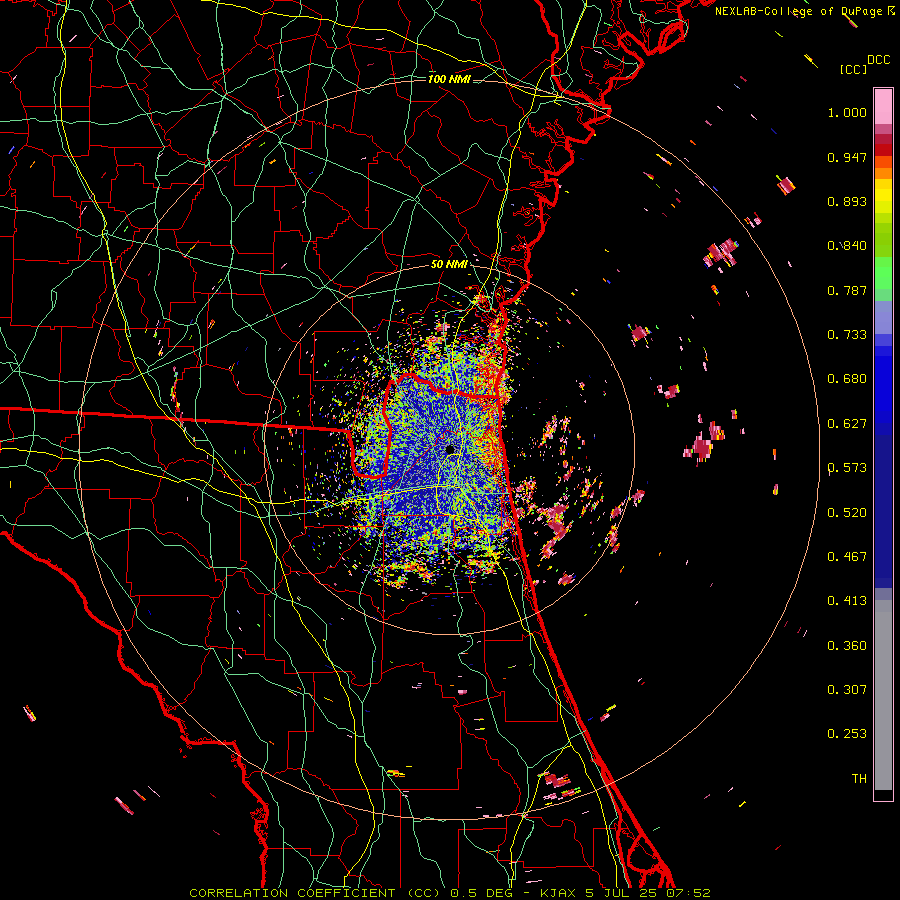Screen dimensions: 900x900
Task: Click the 100 NMI range ring label
Action: click(x=449, y=79)
